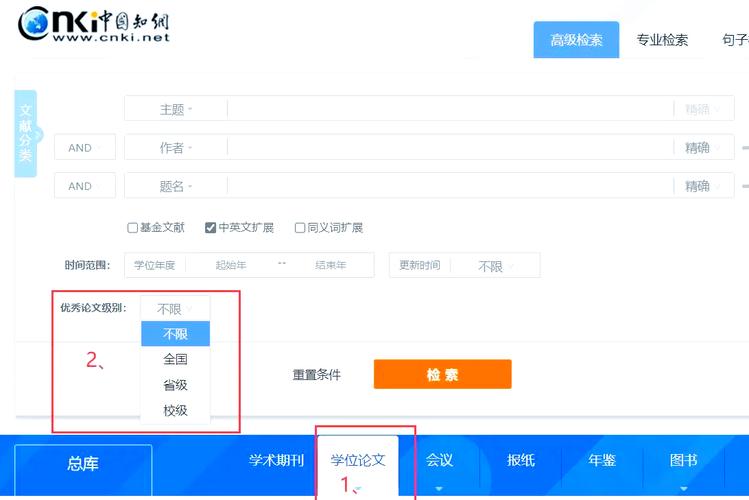Open the AND operator dropdown beside 作者
This screenshot has height=500, width=749.
[85, 148]
